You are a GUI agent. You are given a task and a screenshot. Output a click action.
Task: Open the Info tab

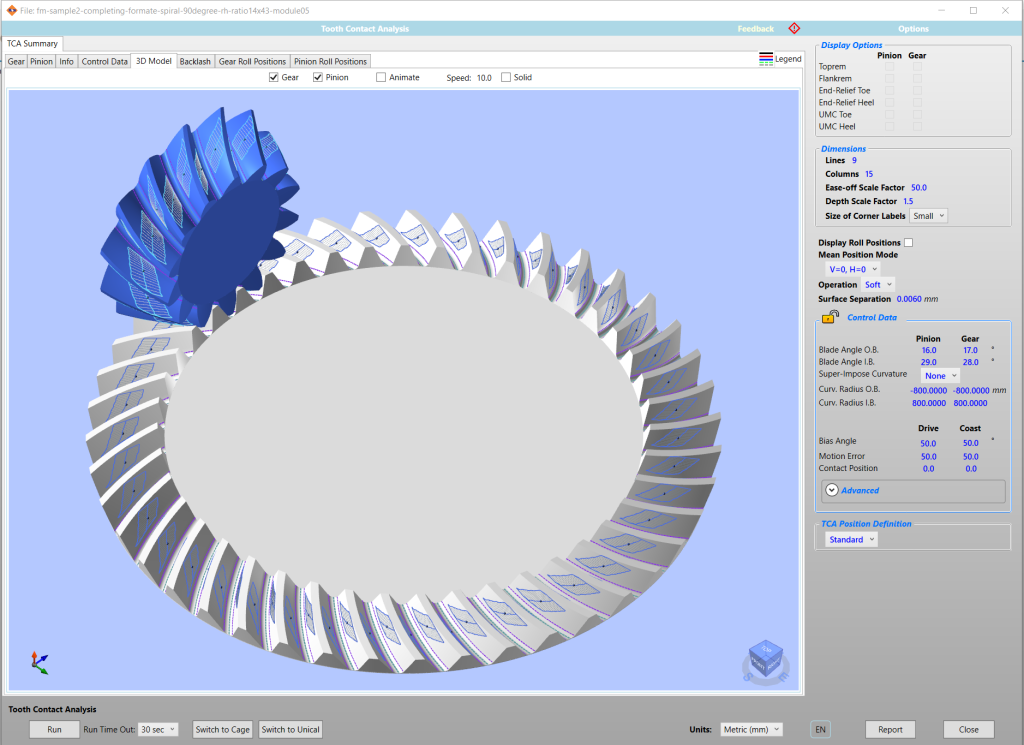coord(67,61)
